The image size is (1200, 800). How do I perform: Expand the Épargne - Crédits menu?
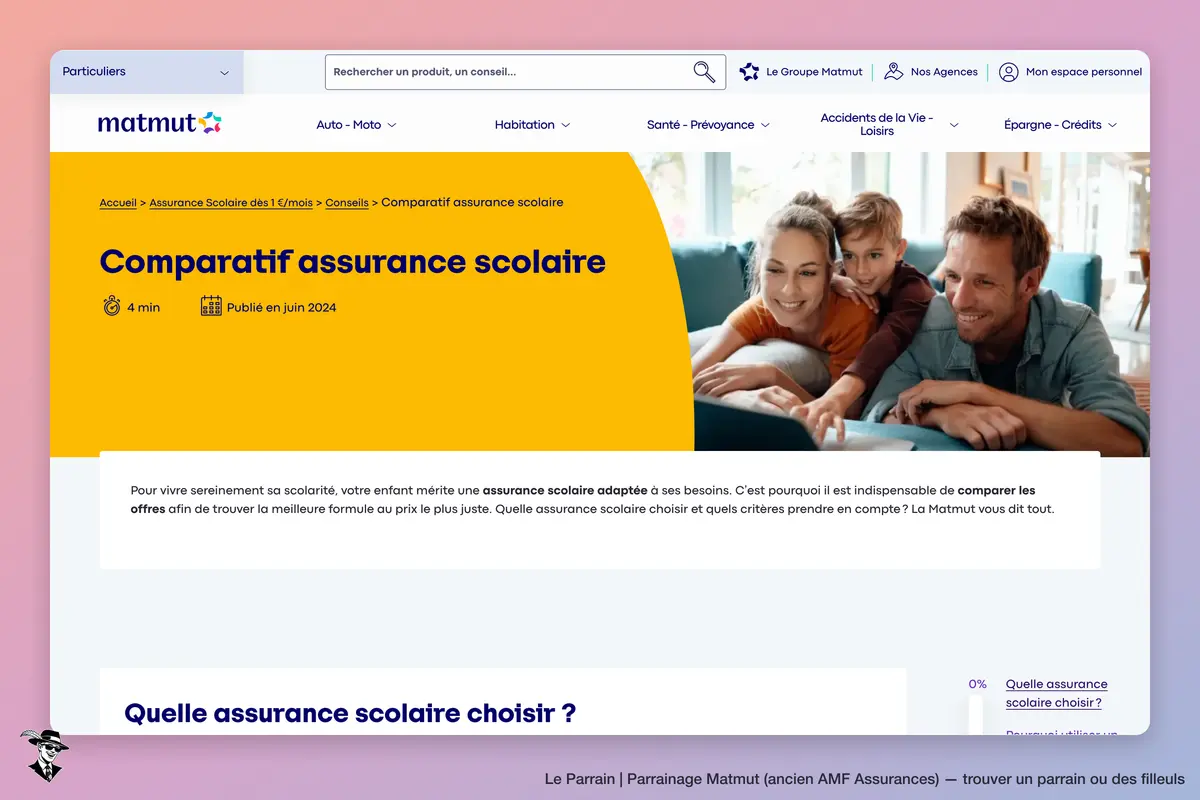click(1060, 125)
